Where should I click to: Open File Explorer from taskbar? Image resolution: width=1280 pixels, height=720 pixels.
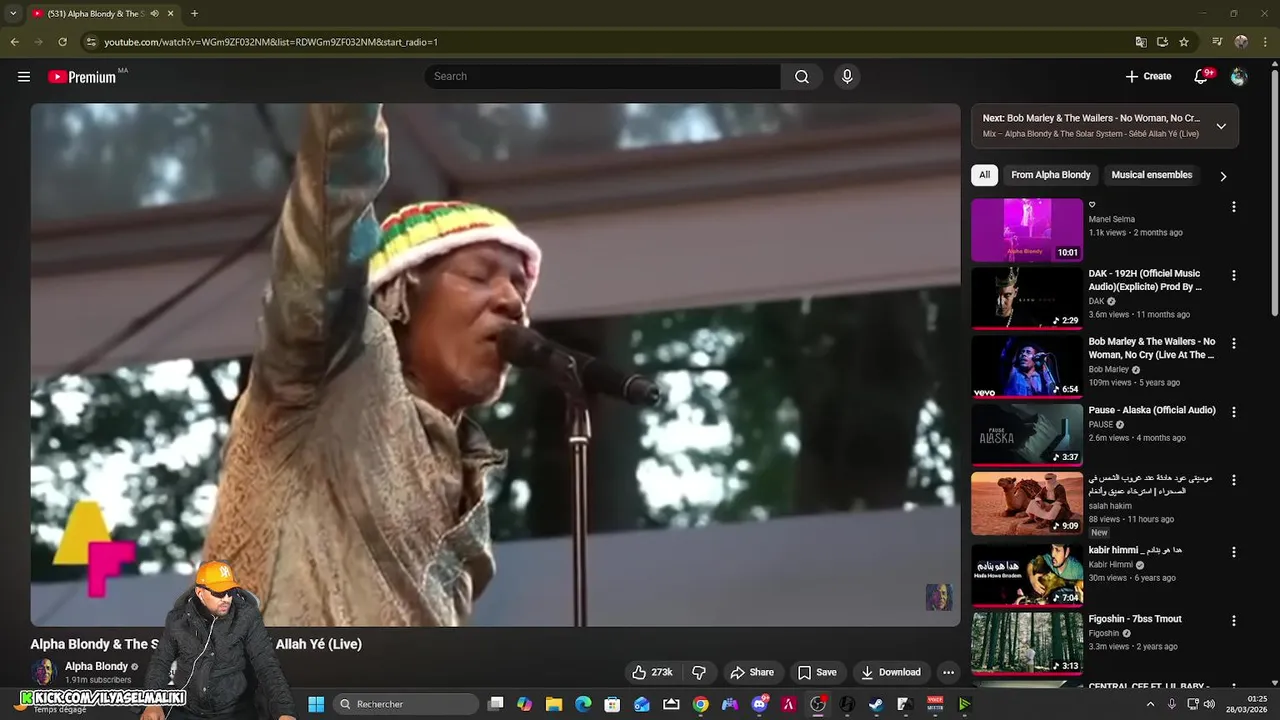tap(554, 704)
